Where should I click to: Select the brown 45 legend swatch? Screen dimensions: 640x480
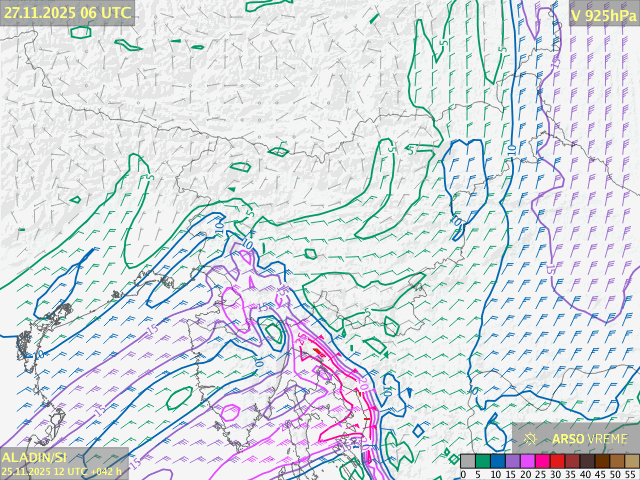(601, 460)
